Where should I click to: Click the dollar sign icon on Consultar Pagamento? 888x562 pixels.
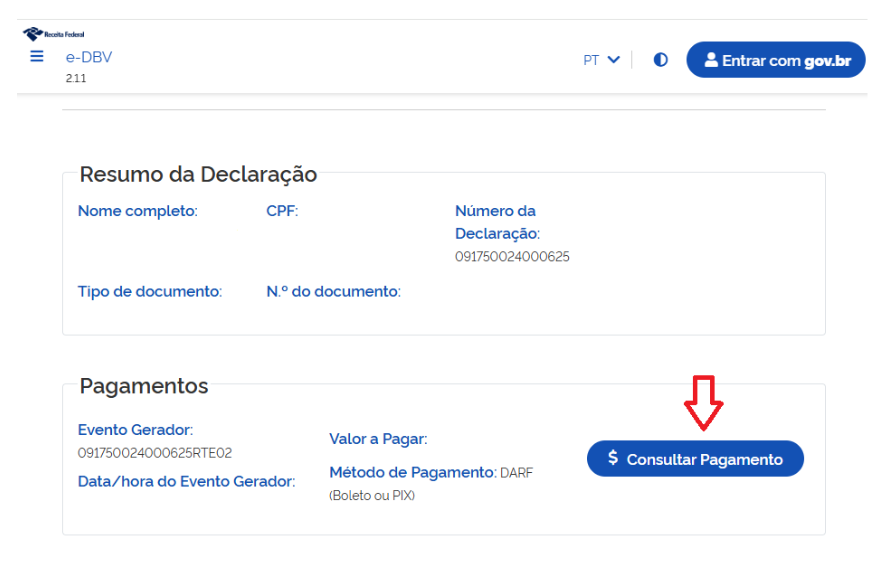coord(613,458)
